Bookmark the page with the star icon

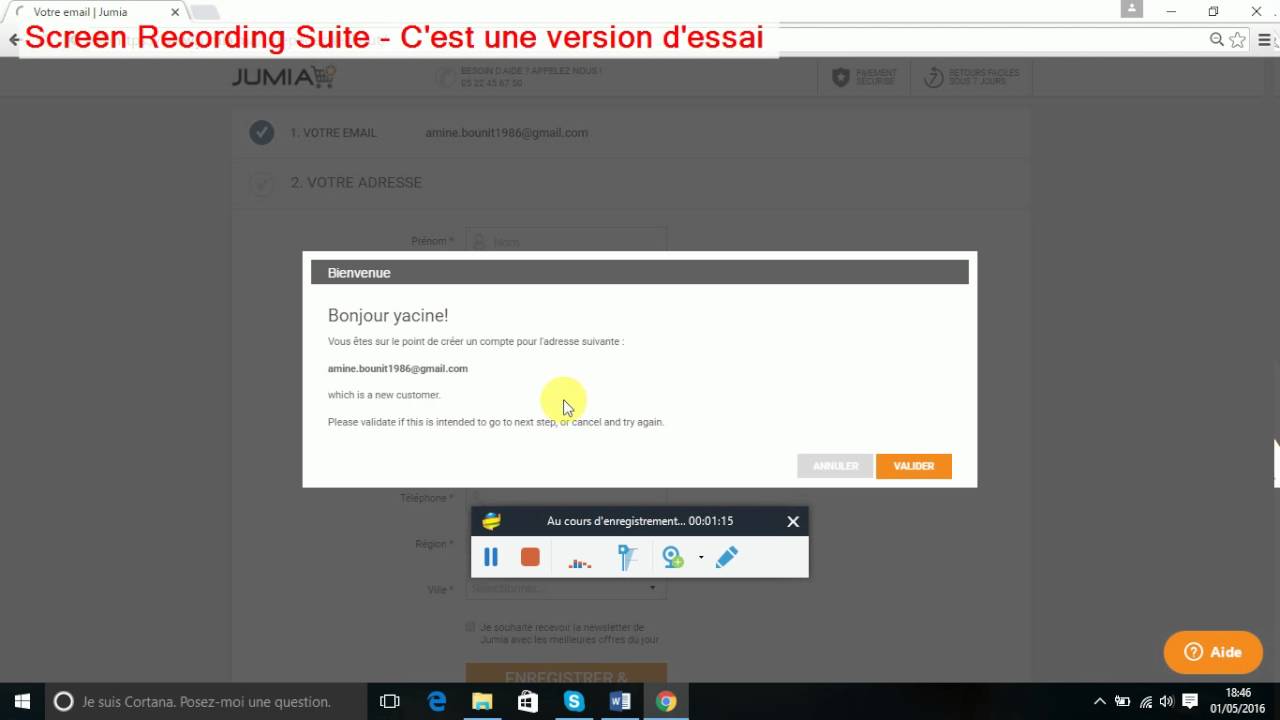pos(1238,40)
